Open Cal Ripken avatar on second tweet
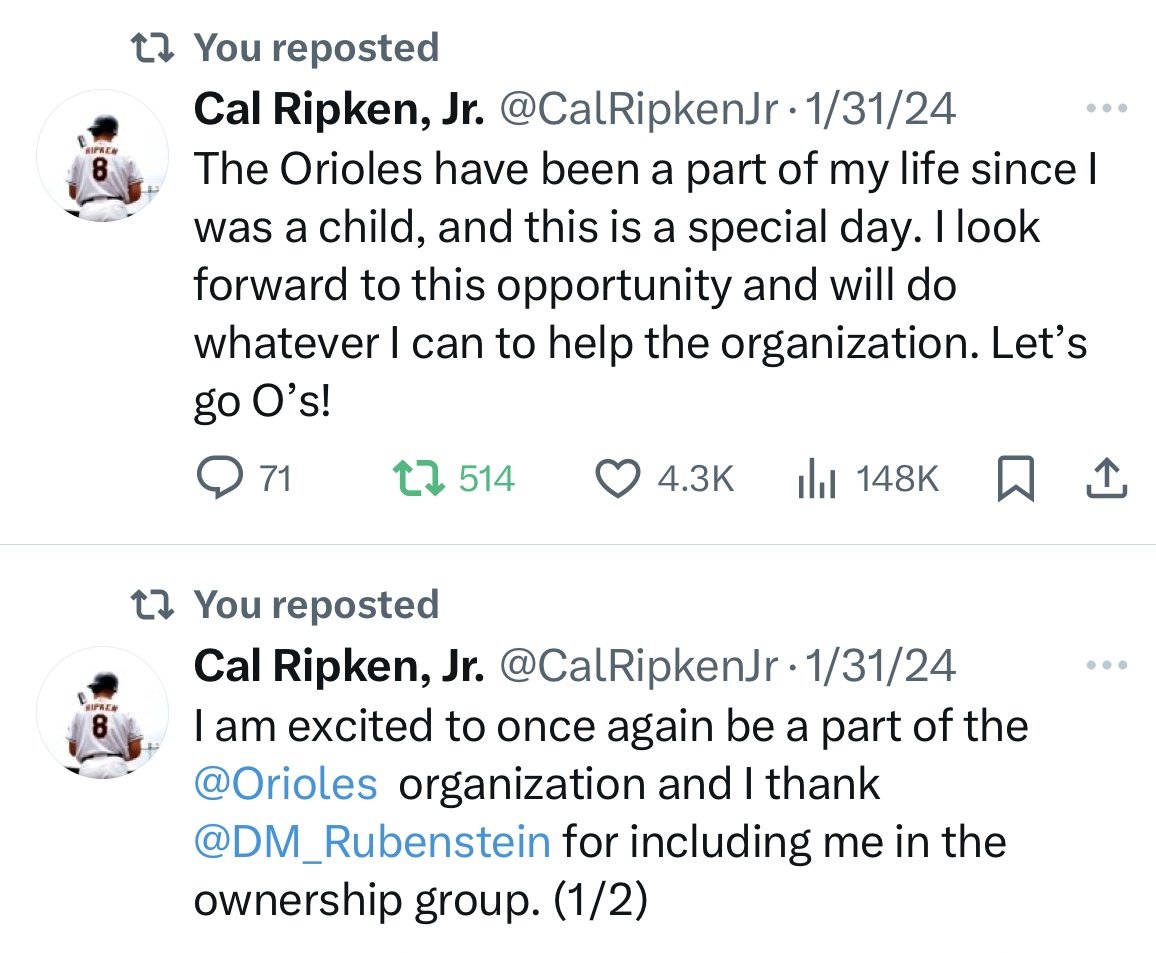This screenshot has height=953, width=1156. click(x=102, y=713)
